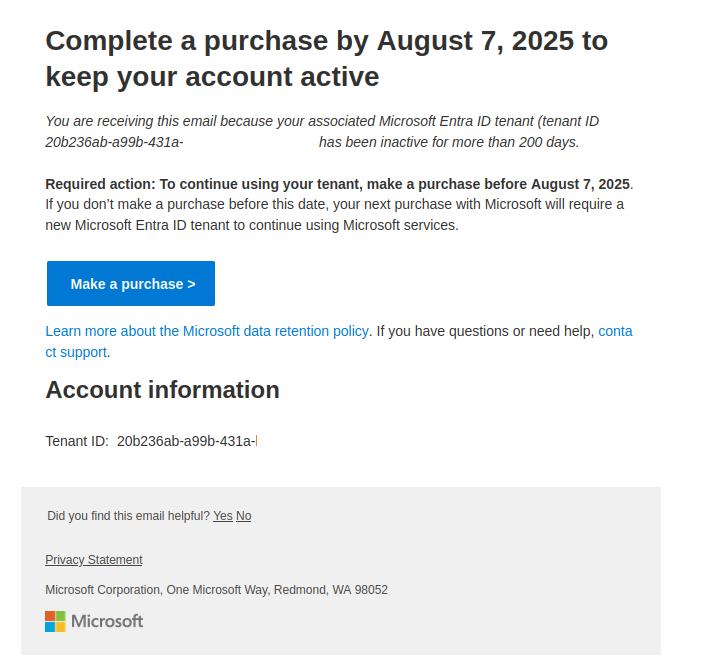Screen dimensions: 701x655
Task: Click the Tenant ID: label
Action: point(76,441)
